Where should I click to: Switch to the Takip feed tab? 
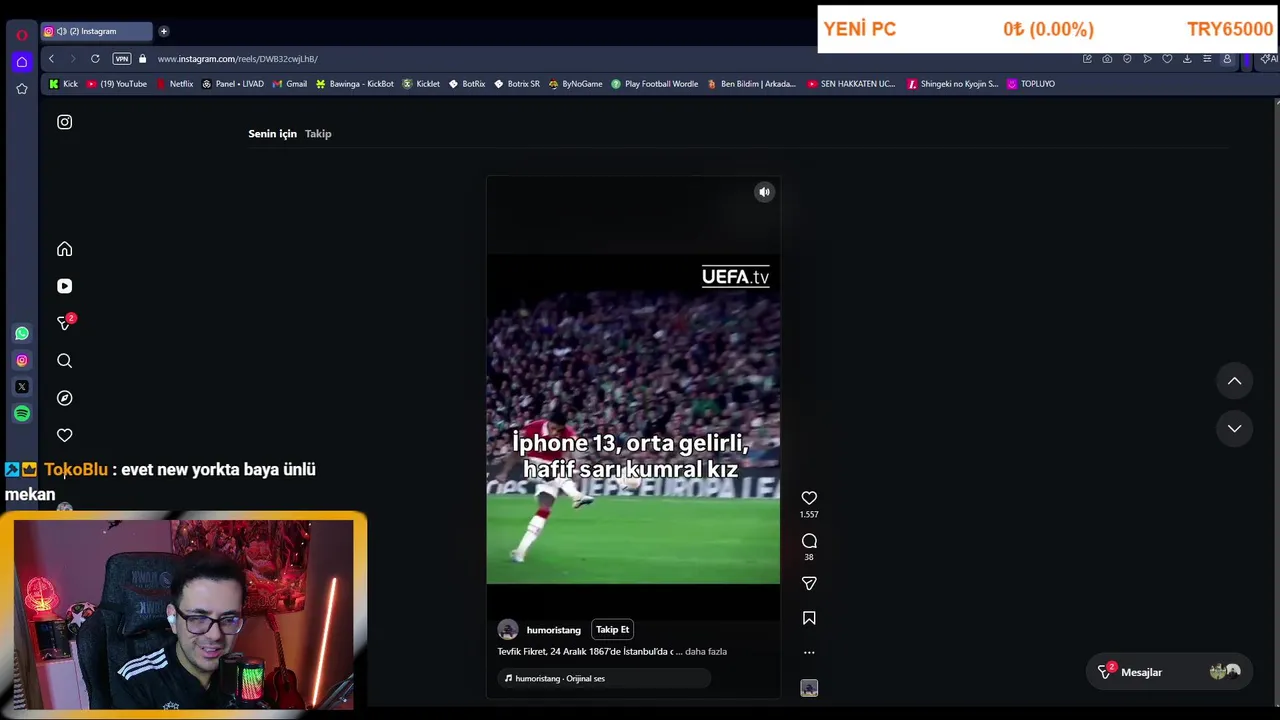point(318,133)
